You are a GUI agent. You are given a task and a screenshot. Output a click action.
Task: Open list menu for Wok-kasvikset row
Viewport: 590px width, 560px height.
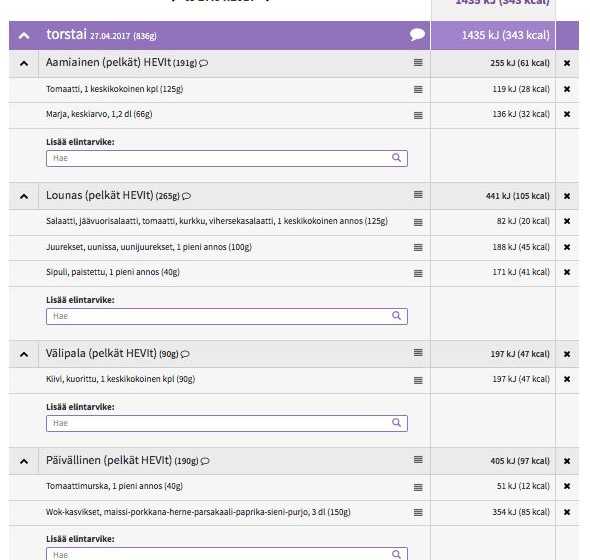click(418, 513)
